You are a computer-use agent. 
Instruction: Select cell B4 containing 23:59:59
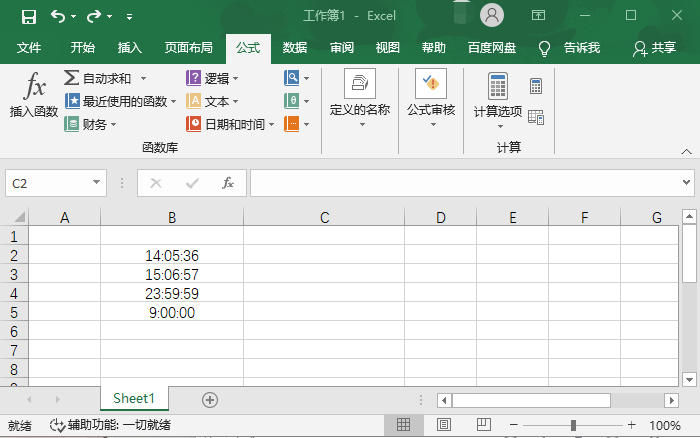[x=172, y=294]
